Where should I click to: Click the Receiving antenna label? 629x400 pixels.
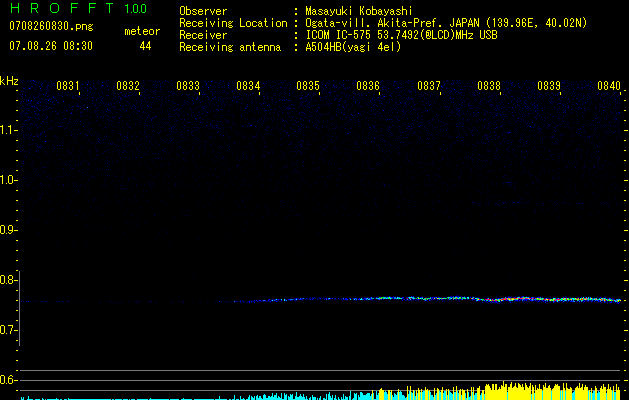click(x=230, y=47)
